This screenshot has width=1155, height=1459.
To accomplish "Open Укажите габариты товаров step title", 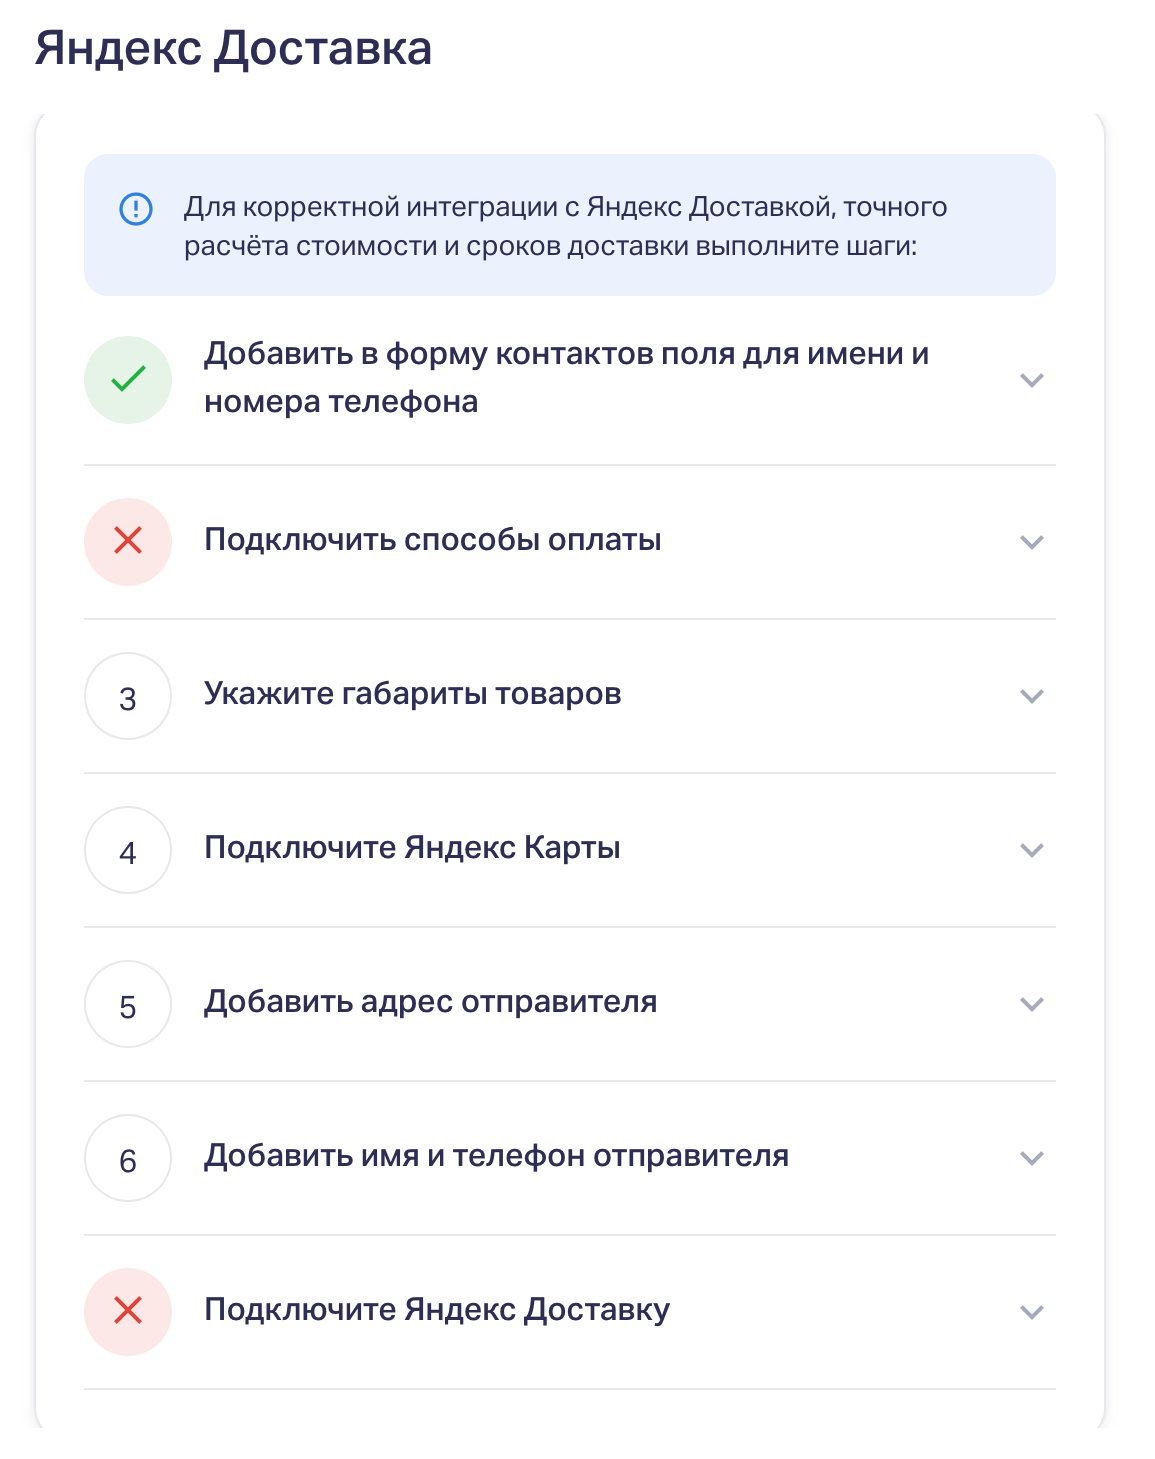I will (x=412, y=694).
